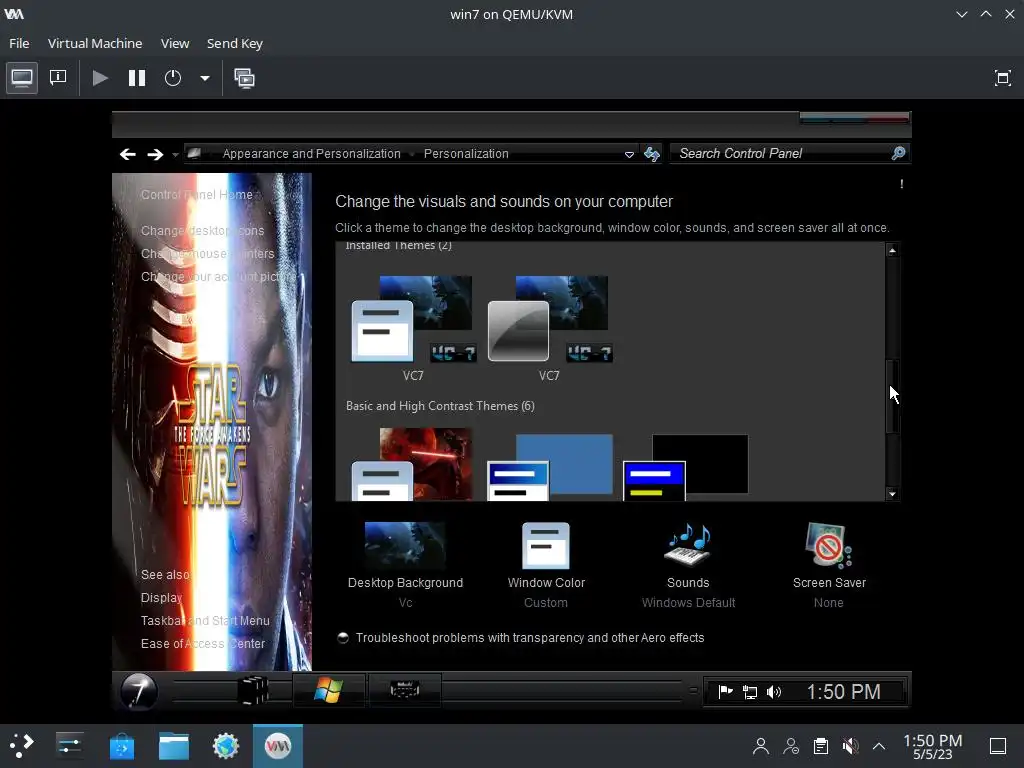Open the guest volume tray icon
The height and width of the screenshot is (768, 1024).
pos(774,692)
